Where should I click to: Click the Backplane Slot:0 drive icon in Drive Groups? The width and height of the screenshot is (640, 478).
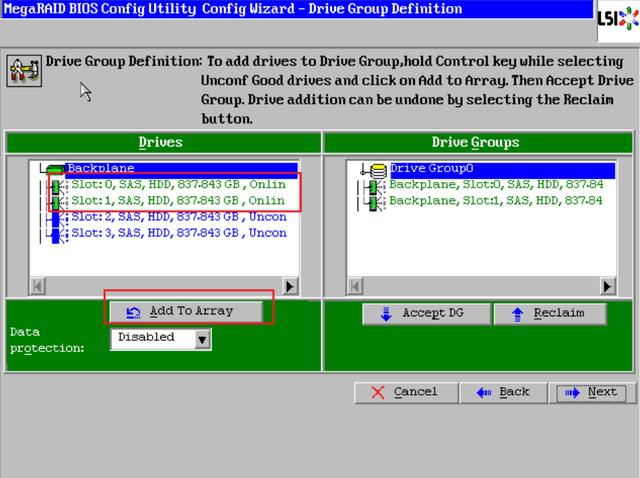(x=375, y=187)
